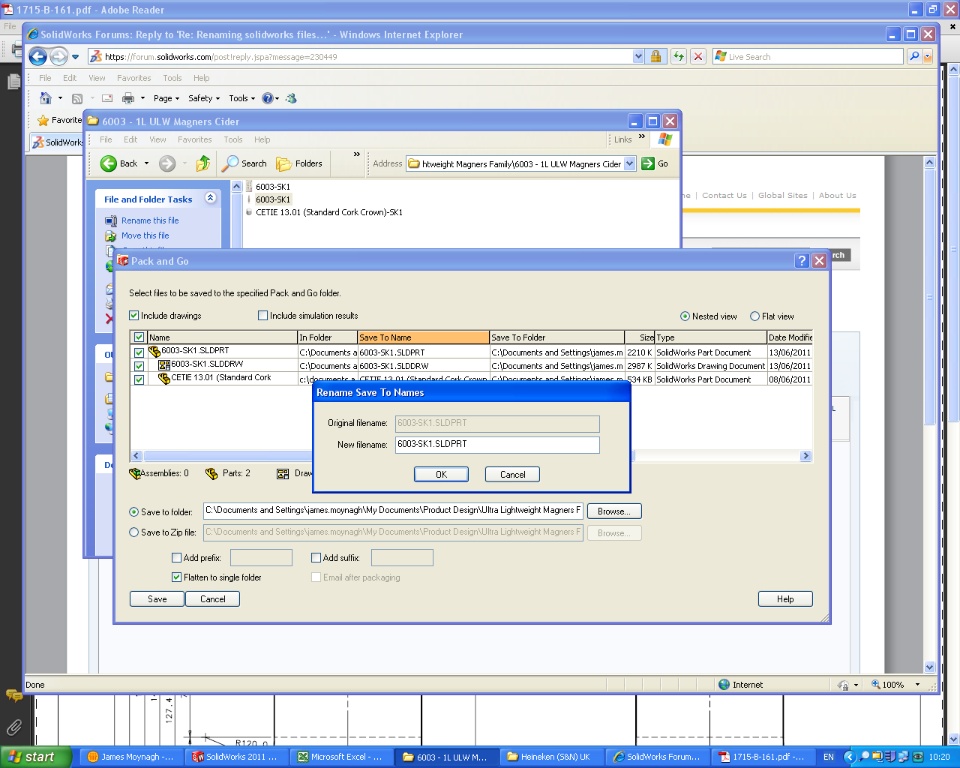Click the Contact Us link

(724, 195)
